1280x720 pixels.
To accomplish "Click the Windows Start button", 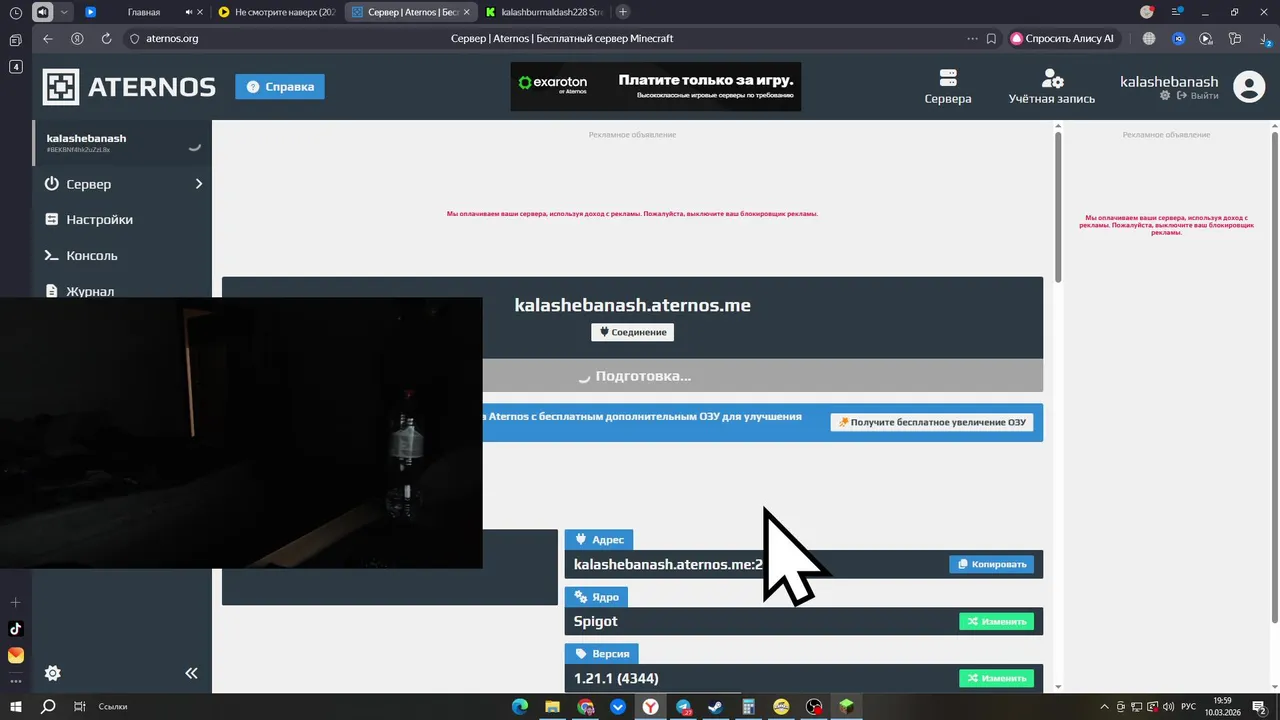I will (15, 706).
